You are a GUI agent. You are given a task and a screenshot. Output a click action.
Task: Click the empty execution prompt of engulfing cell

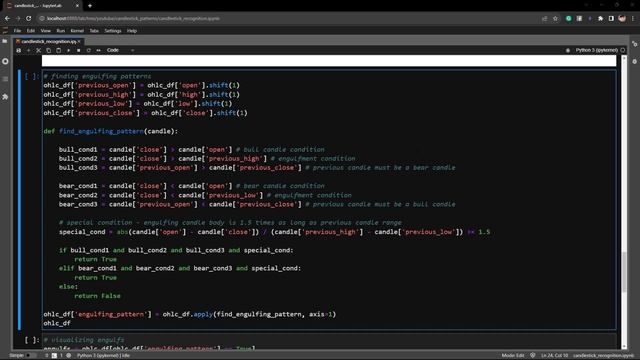(31, 76)
